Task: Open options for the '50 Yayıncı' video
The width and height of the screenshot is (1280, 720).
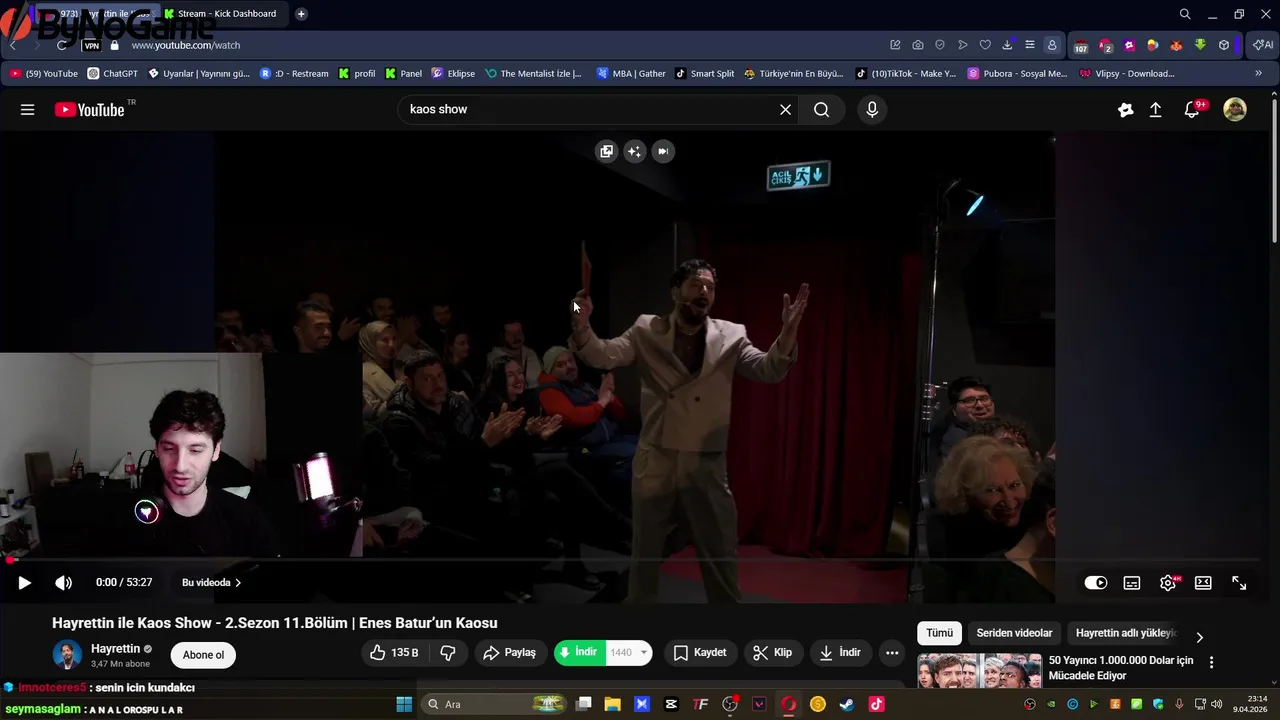Action: (x=1211, y=662)
